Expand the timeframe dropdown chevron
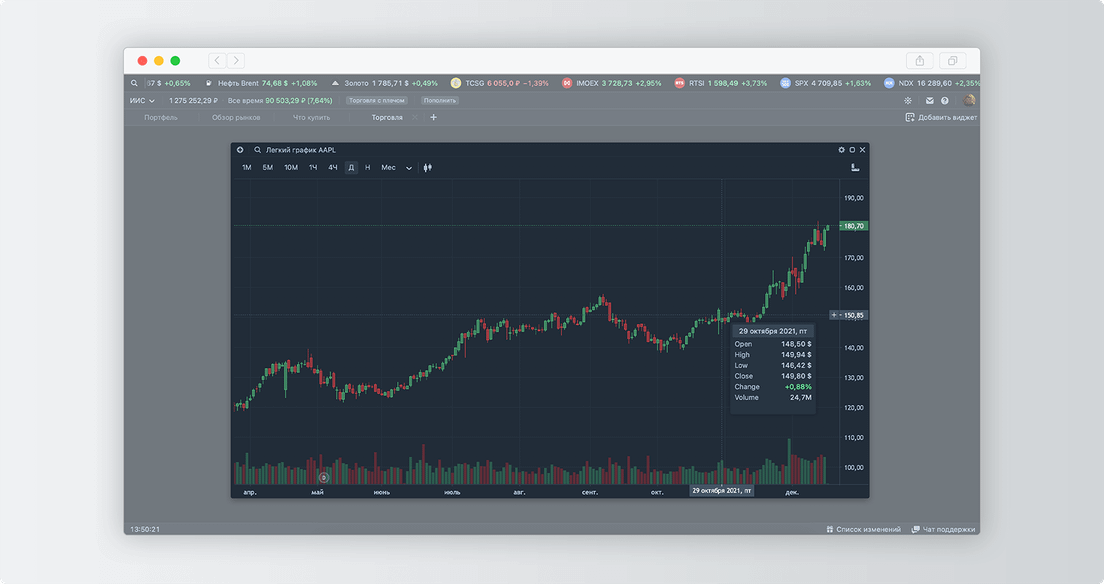The image size is (1104, 584). (408, 168)
